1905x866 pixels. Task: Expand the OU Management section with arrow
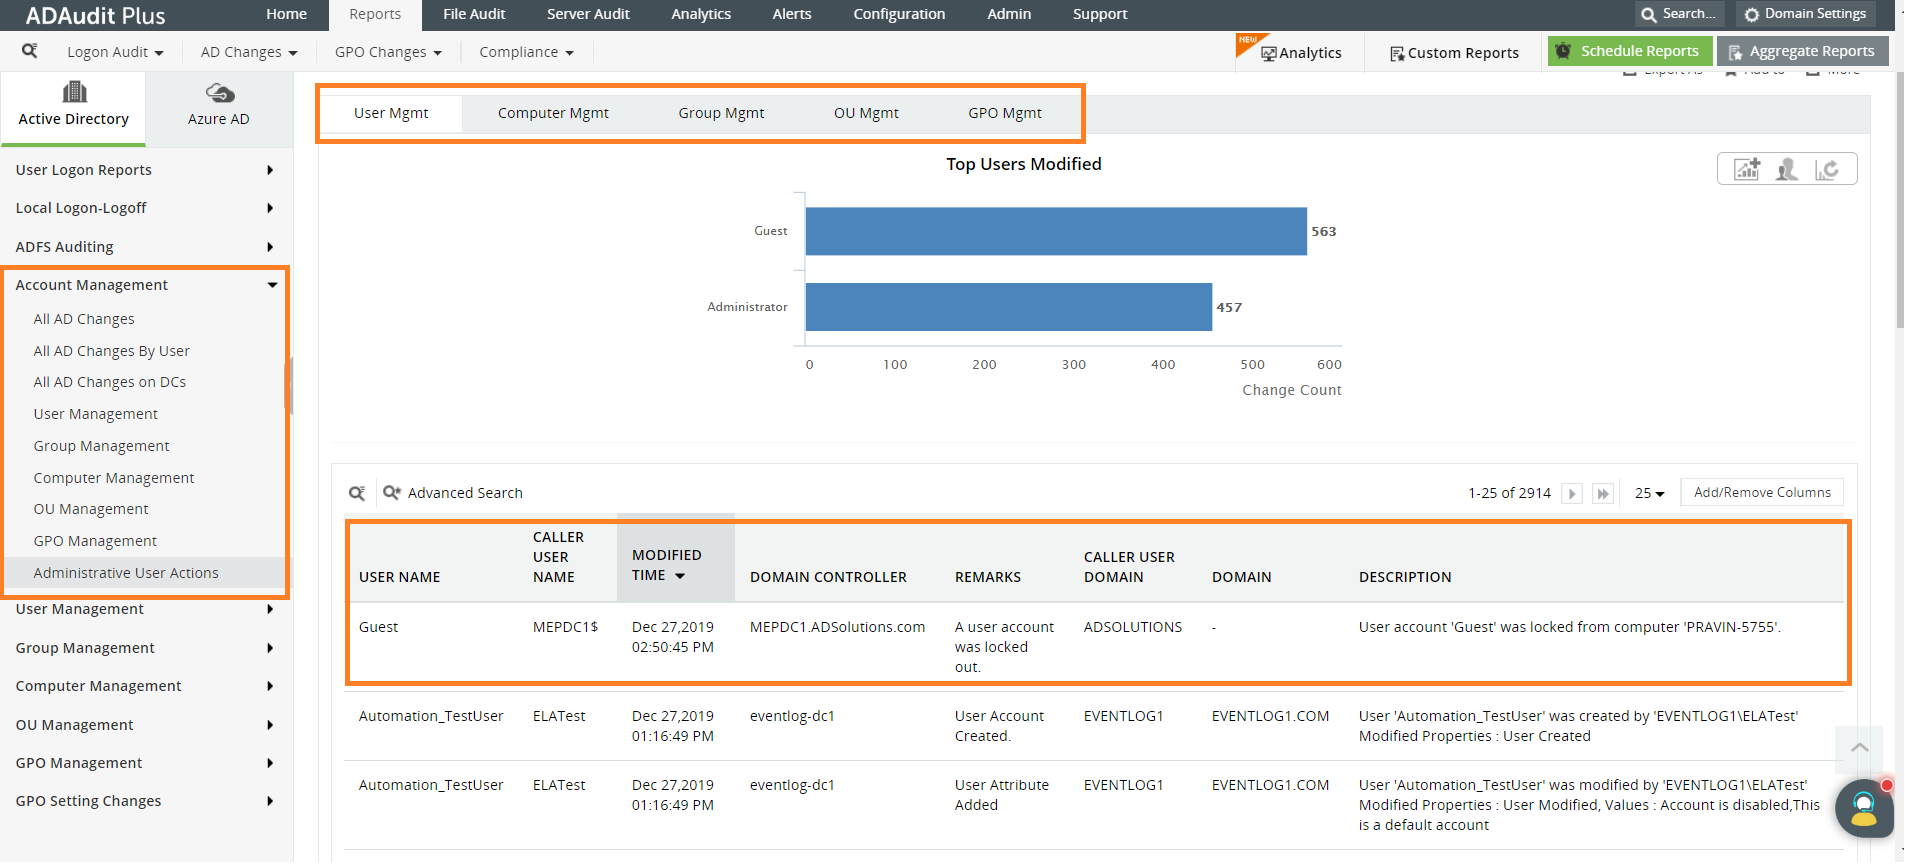[x=145, y=725]
